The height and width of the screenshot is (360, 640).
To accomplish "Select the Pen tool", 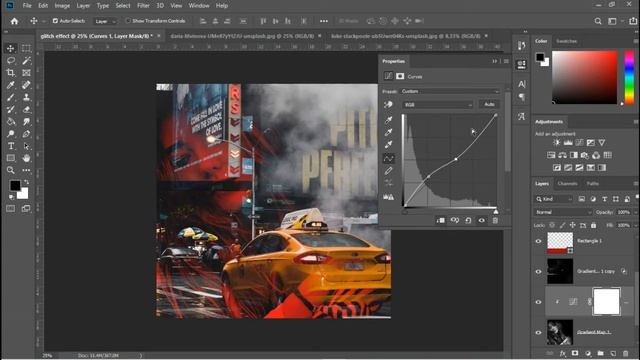I will [26, 134].
